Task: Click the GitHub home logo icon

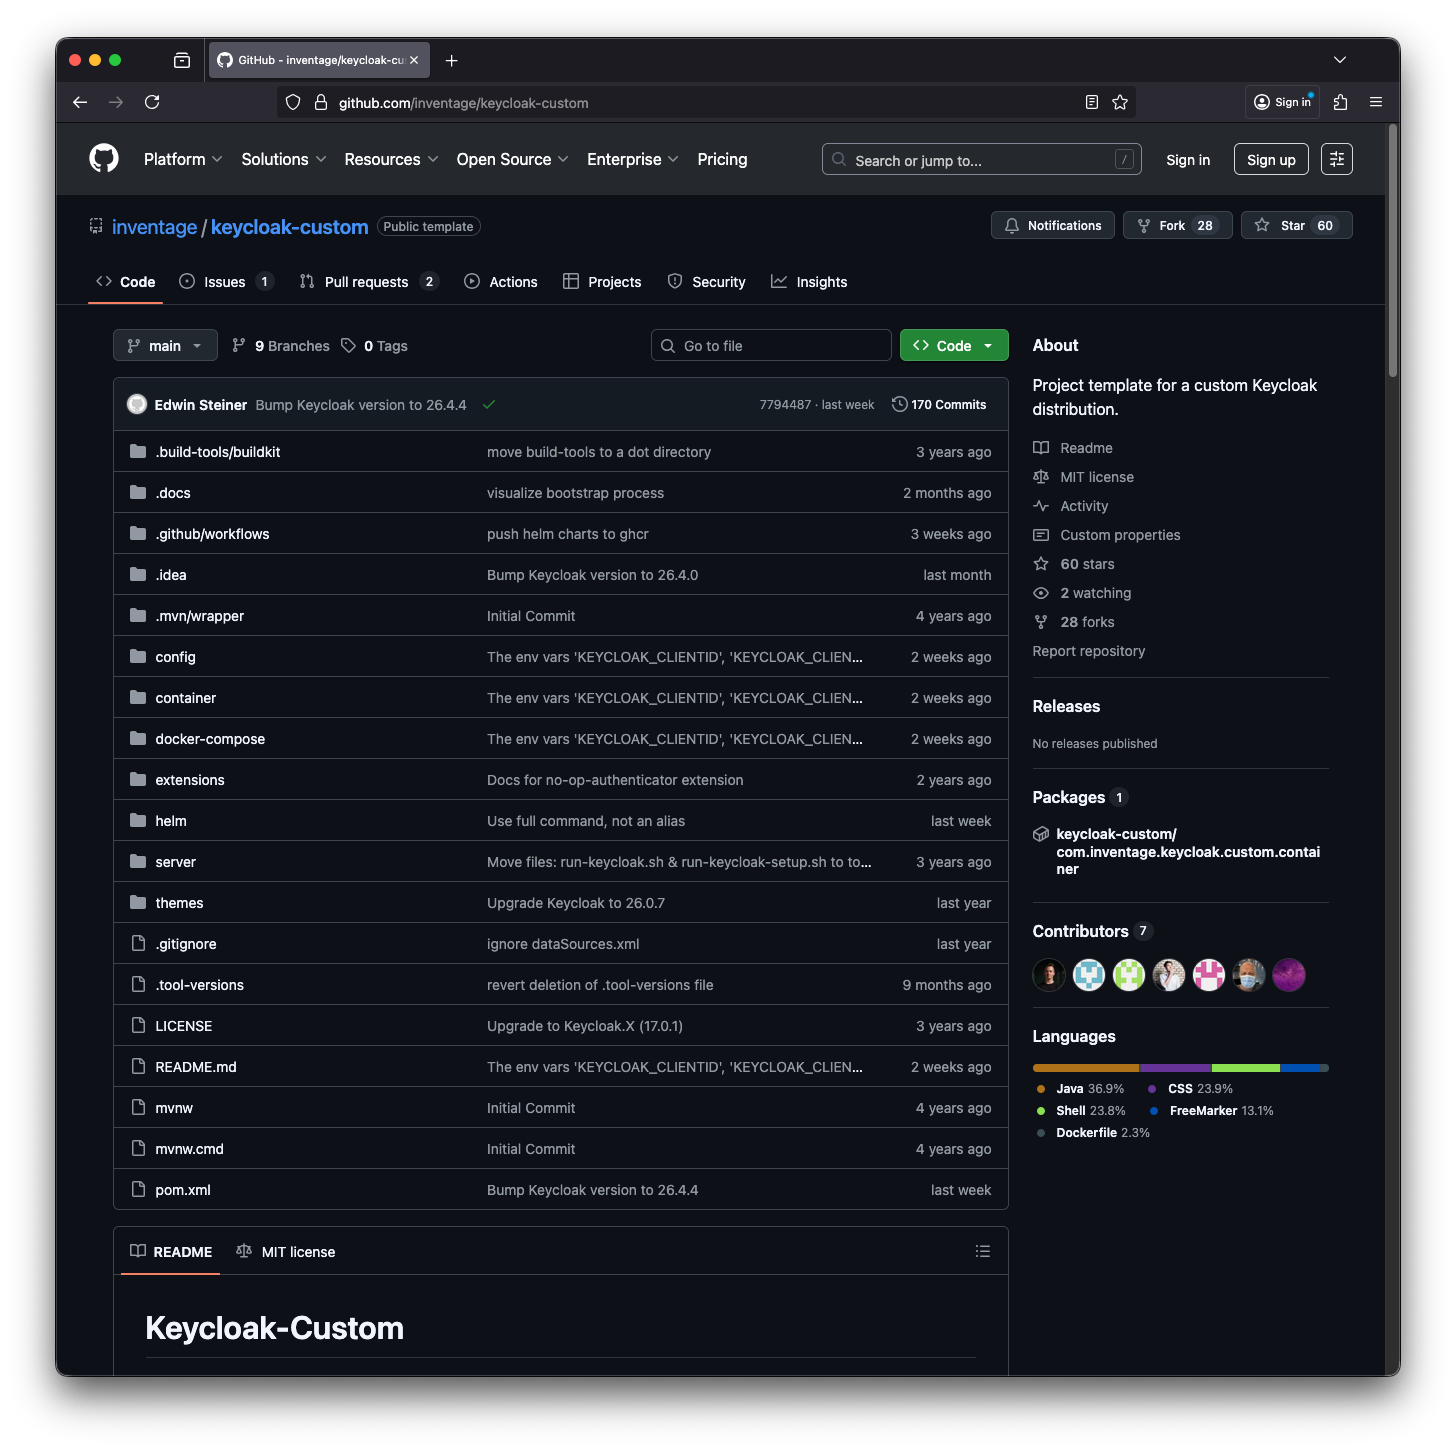Action: coord(103,158)
